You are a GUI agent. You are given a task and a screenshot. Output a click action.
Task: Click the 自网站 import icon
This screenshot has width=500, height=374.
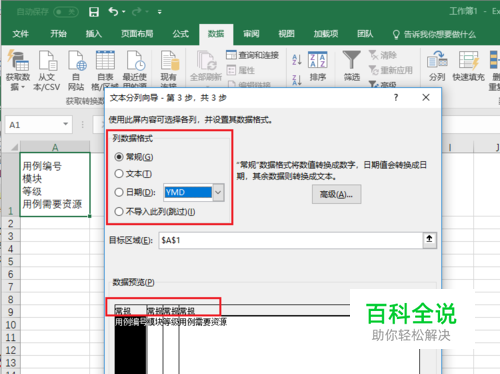76,70
